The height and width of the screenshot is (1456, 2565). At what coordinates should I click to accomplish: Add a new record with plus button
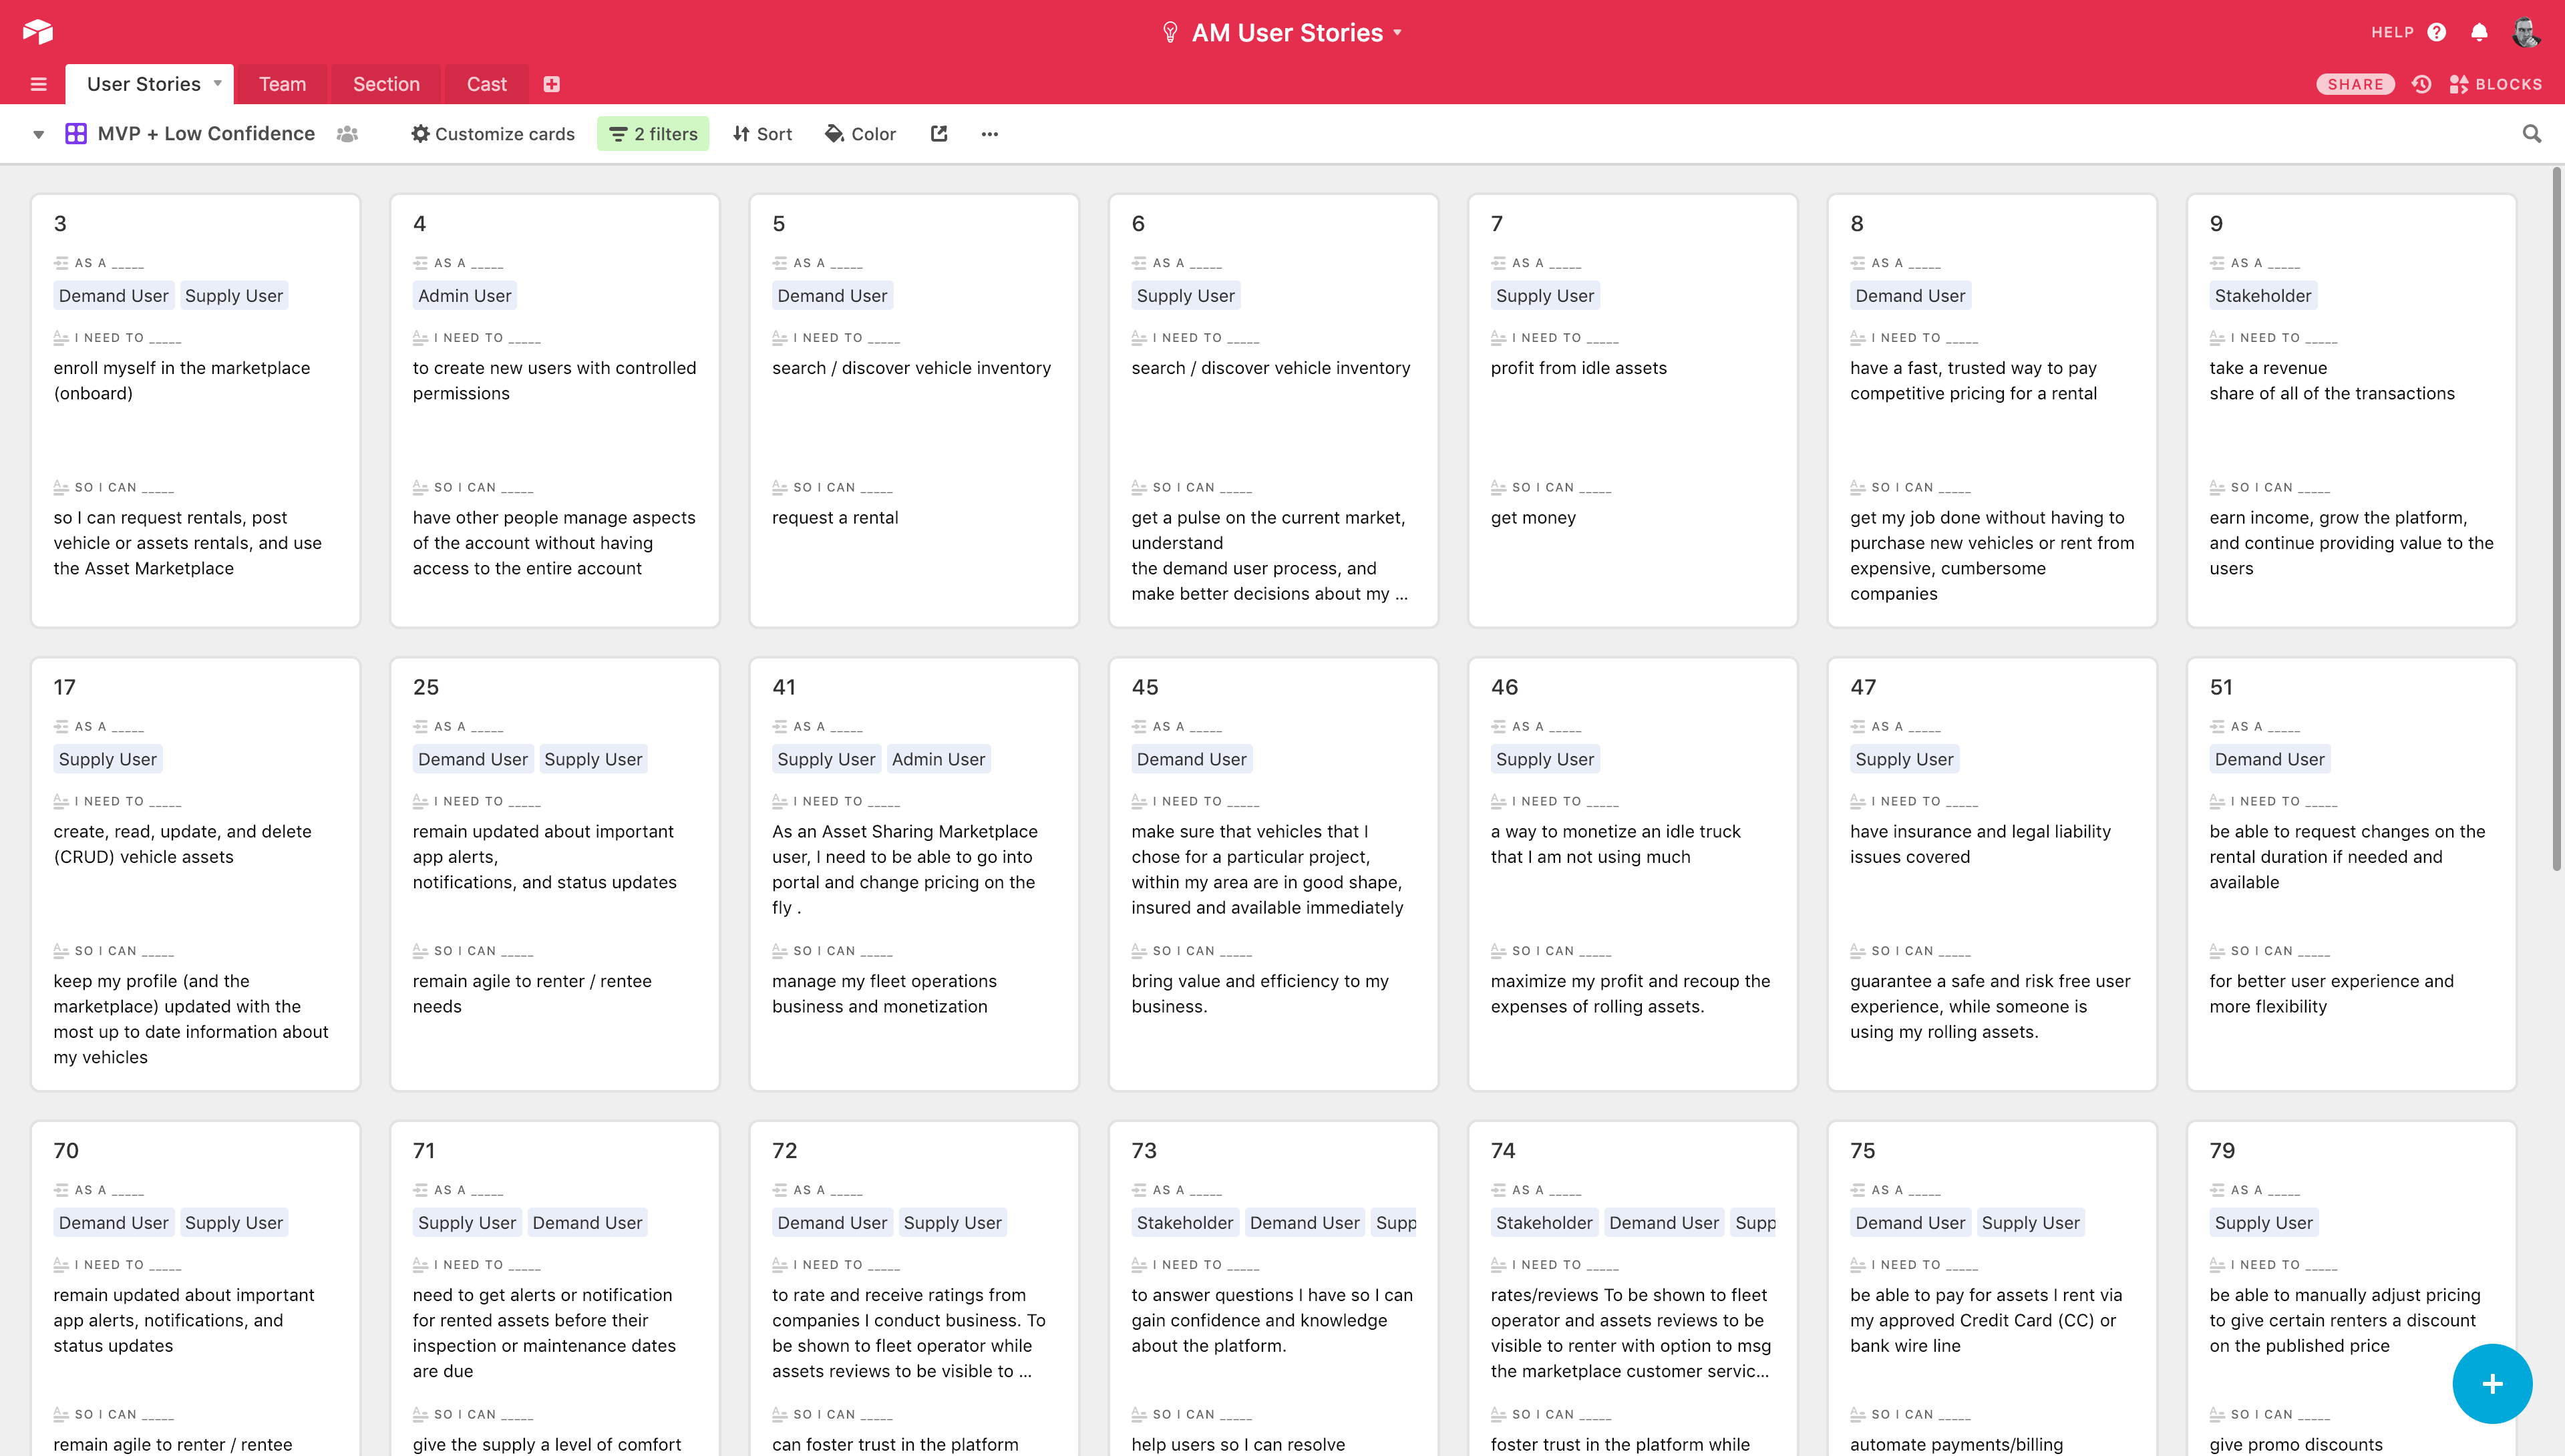click(2492, 1383)
